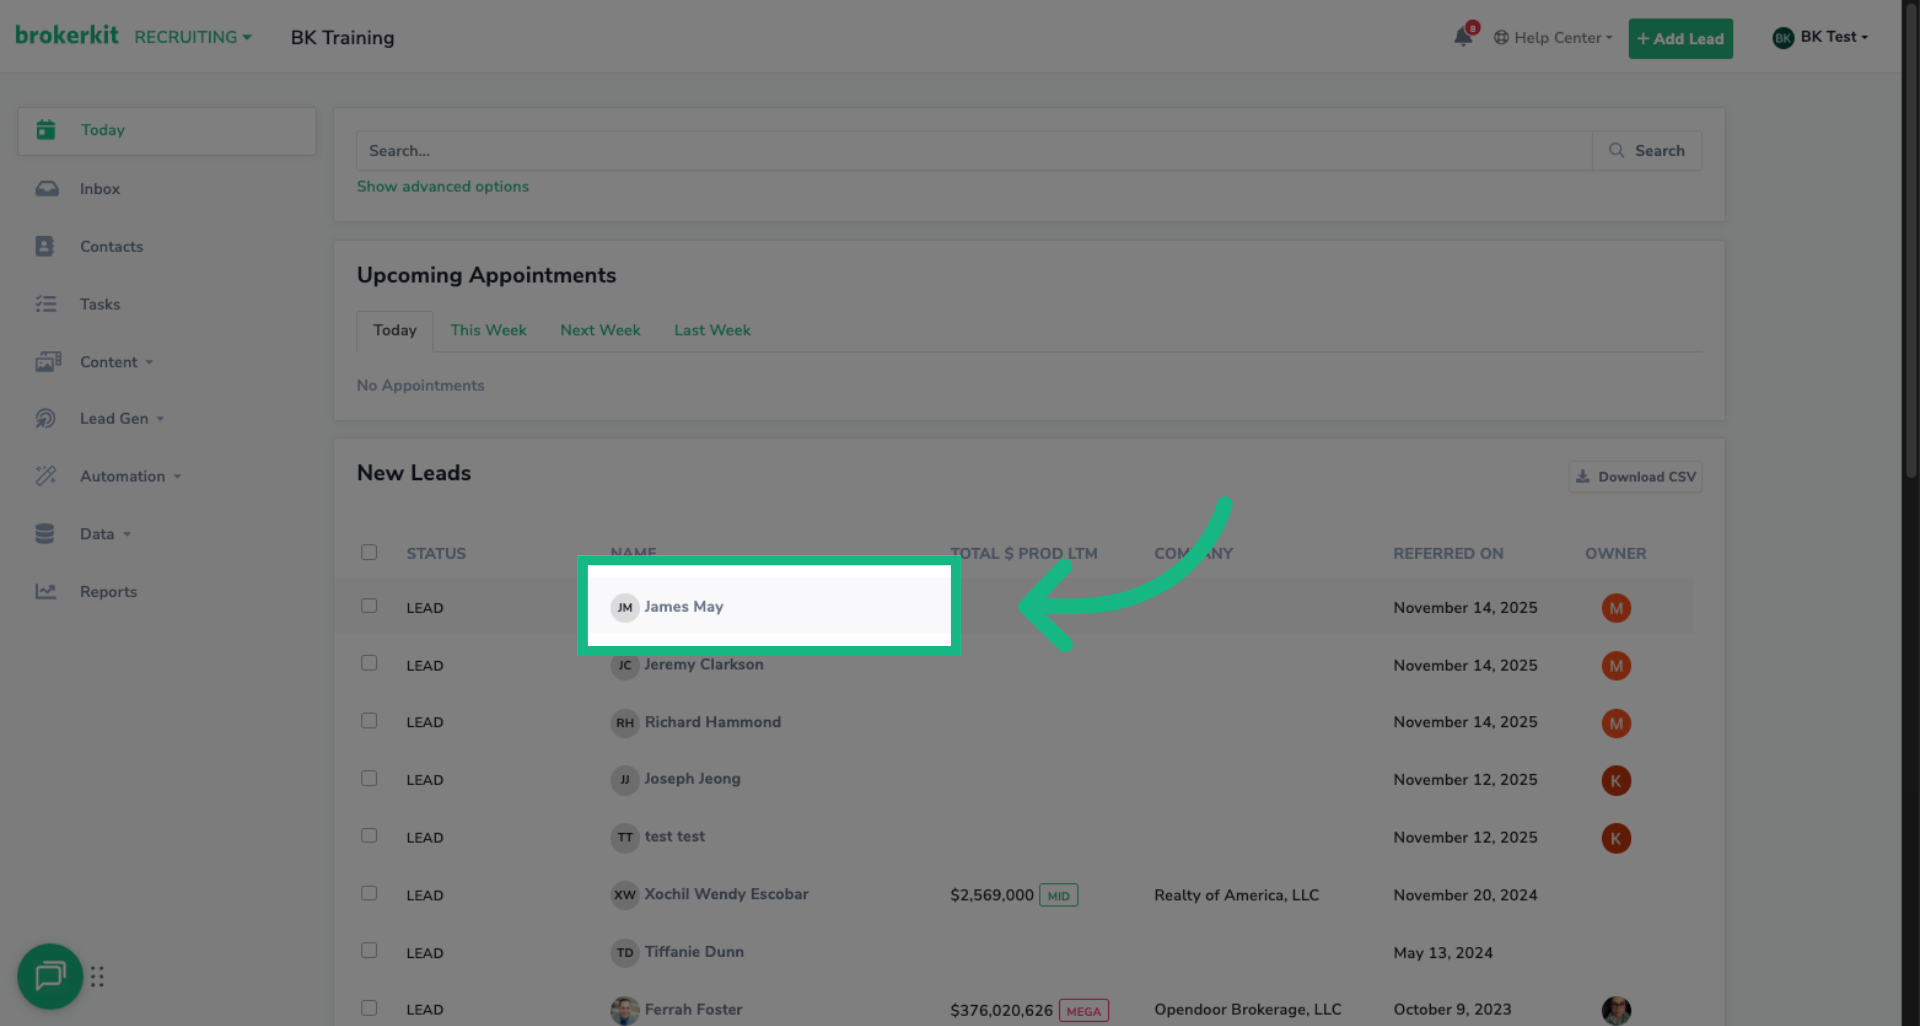Viewport: 1920px width, 1026px height.
Task: Check the Tiffanie Dunn lead checkbox
Action: coord(369,951)
